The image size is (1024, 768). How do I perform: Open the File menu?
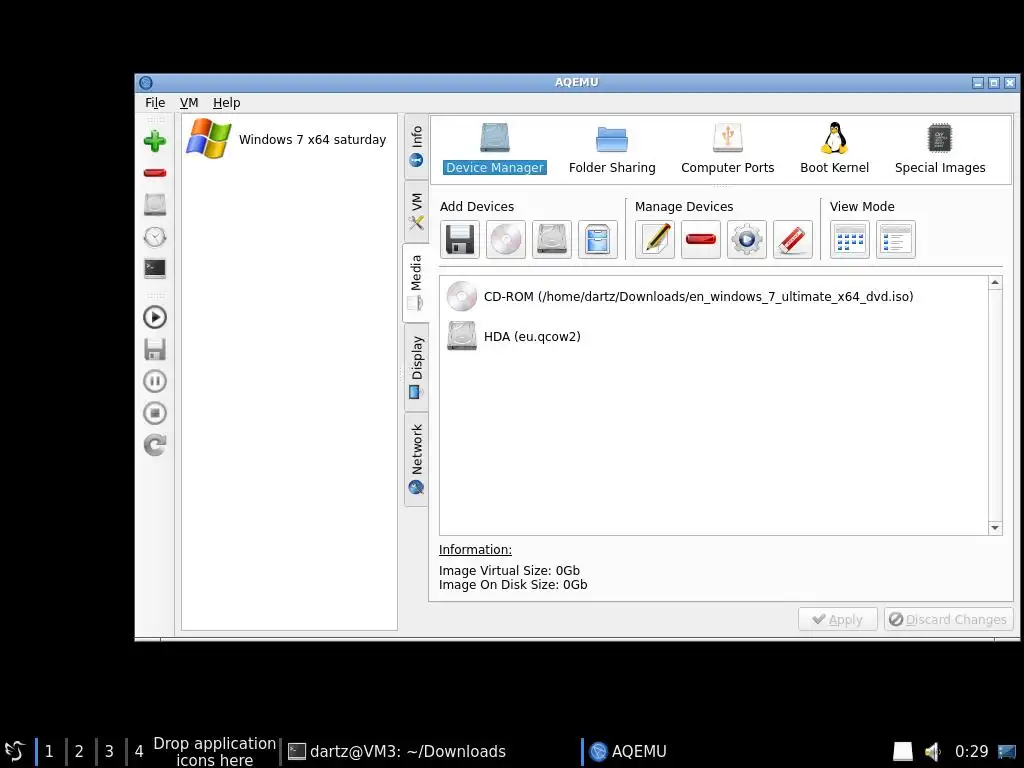(155, 103)
